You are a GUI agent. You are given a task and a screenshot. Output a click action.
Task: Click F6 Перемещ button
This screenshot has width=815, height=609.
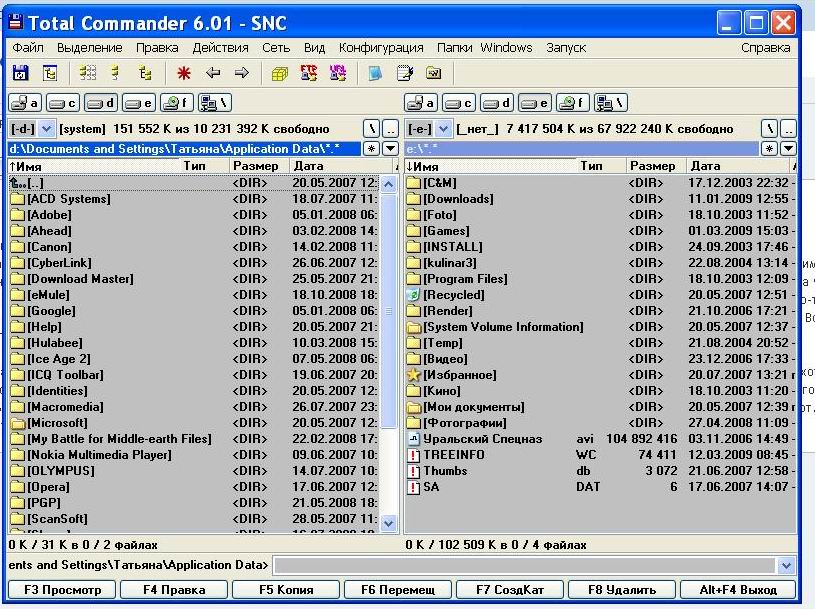click(398, 590)
